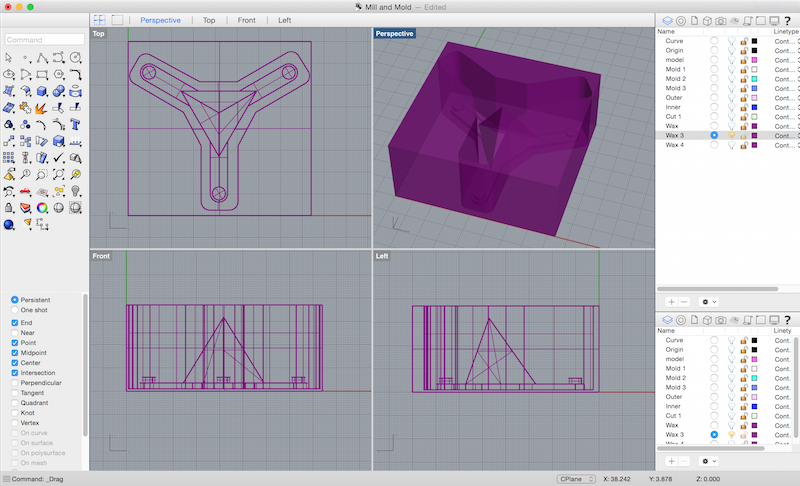Pick the Circle drawing tool
The width and height of the screenshot is (800, 486).
coord(75,57)
